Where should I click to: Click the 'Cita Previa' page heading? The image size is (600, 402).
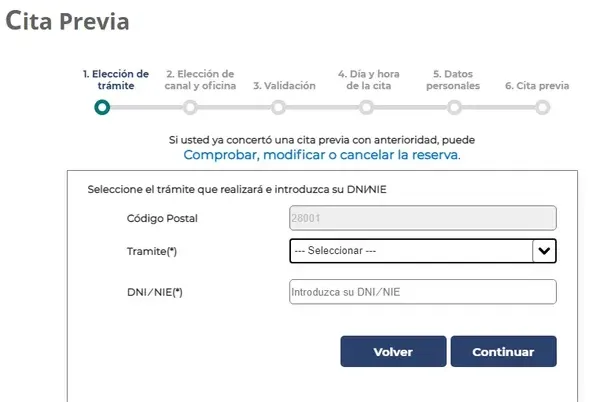[67, 21]
